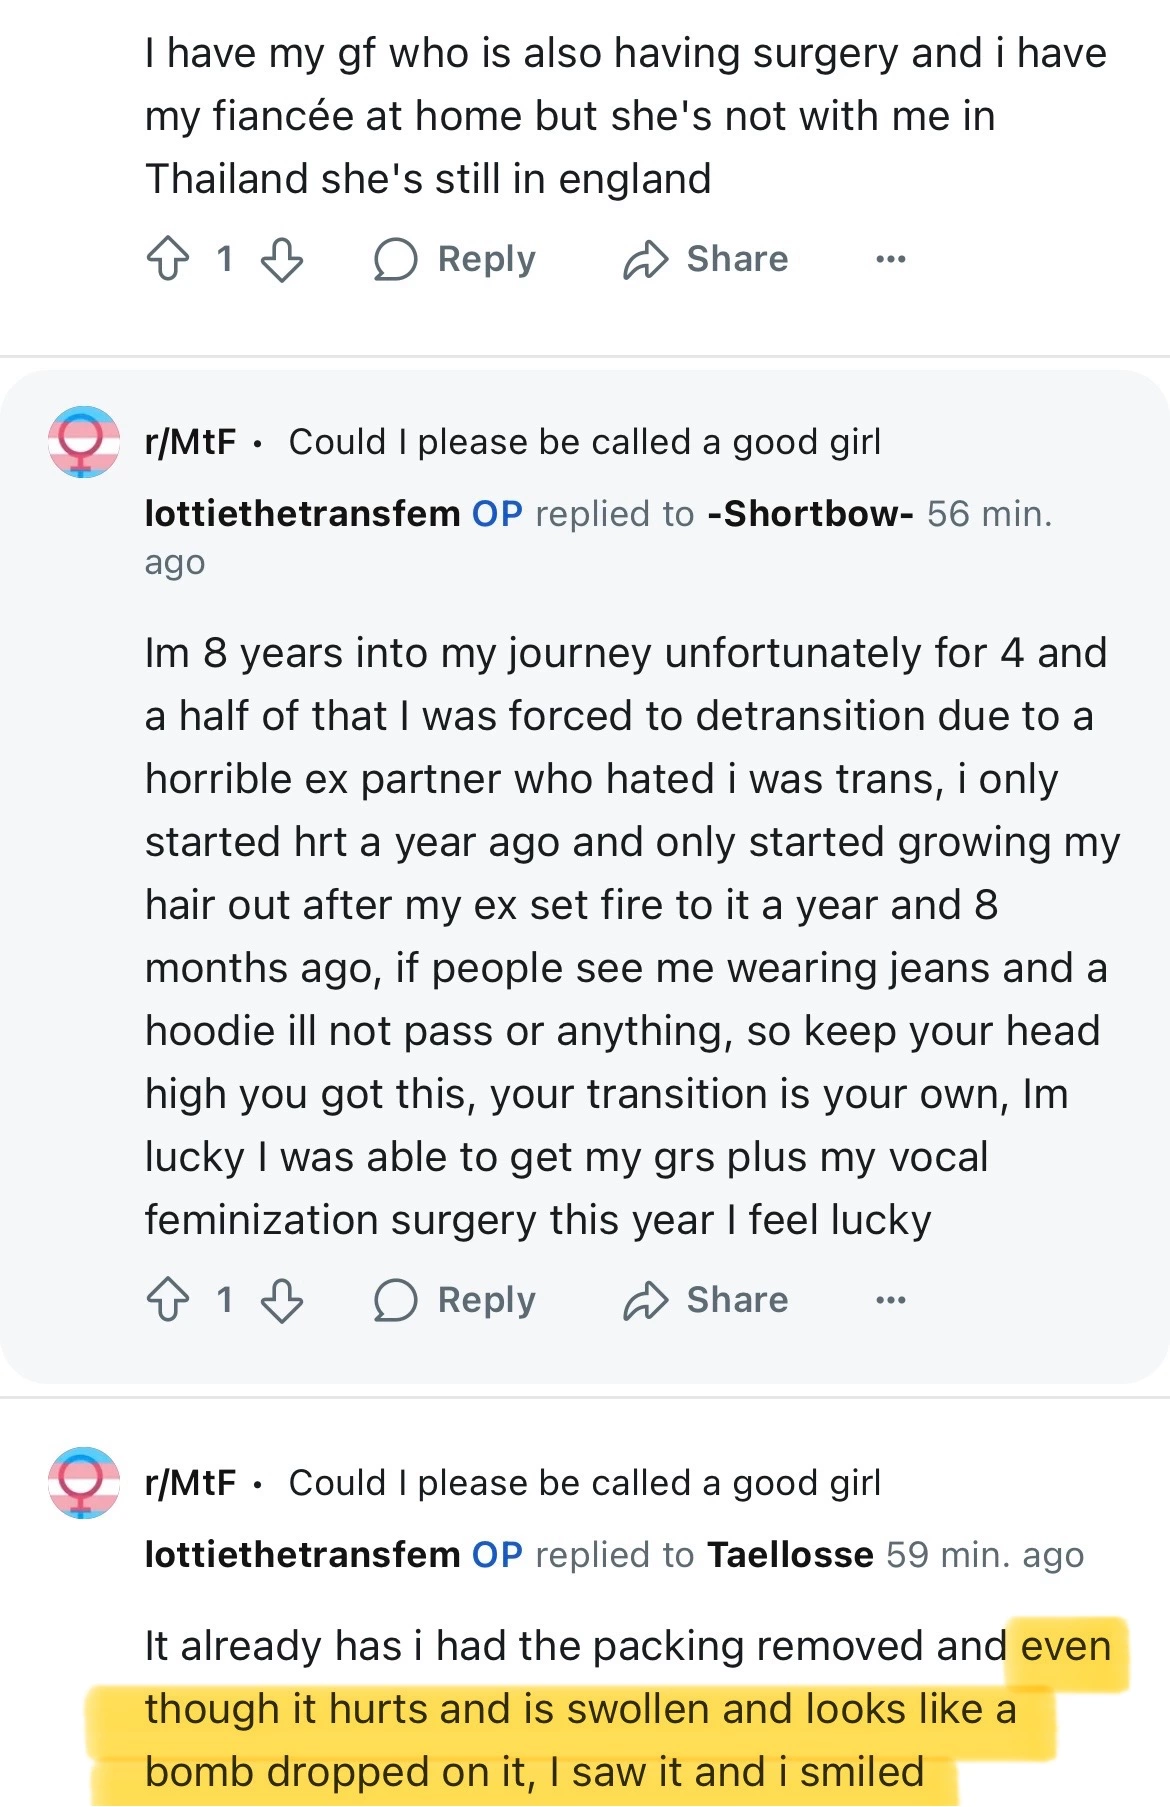Screen dimensions: 1170x1807
Task: Open r/MtF link on the 59 min. comment
Action: point(190,1483)
